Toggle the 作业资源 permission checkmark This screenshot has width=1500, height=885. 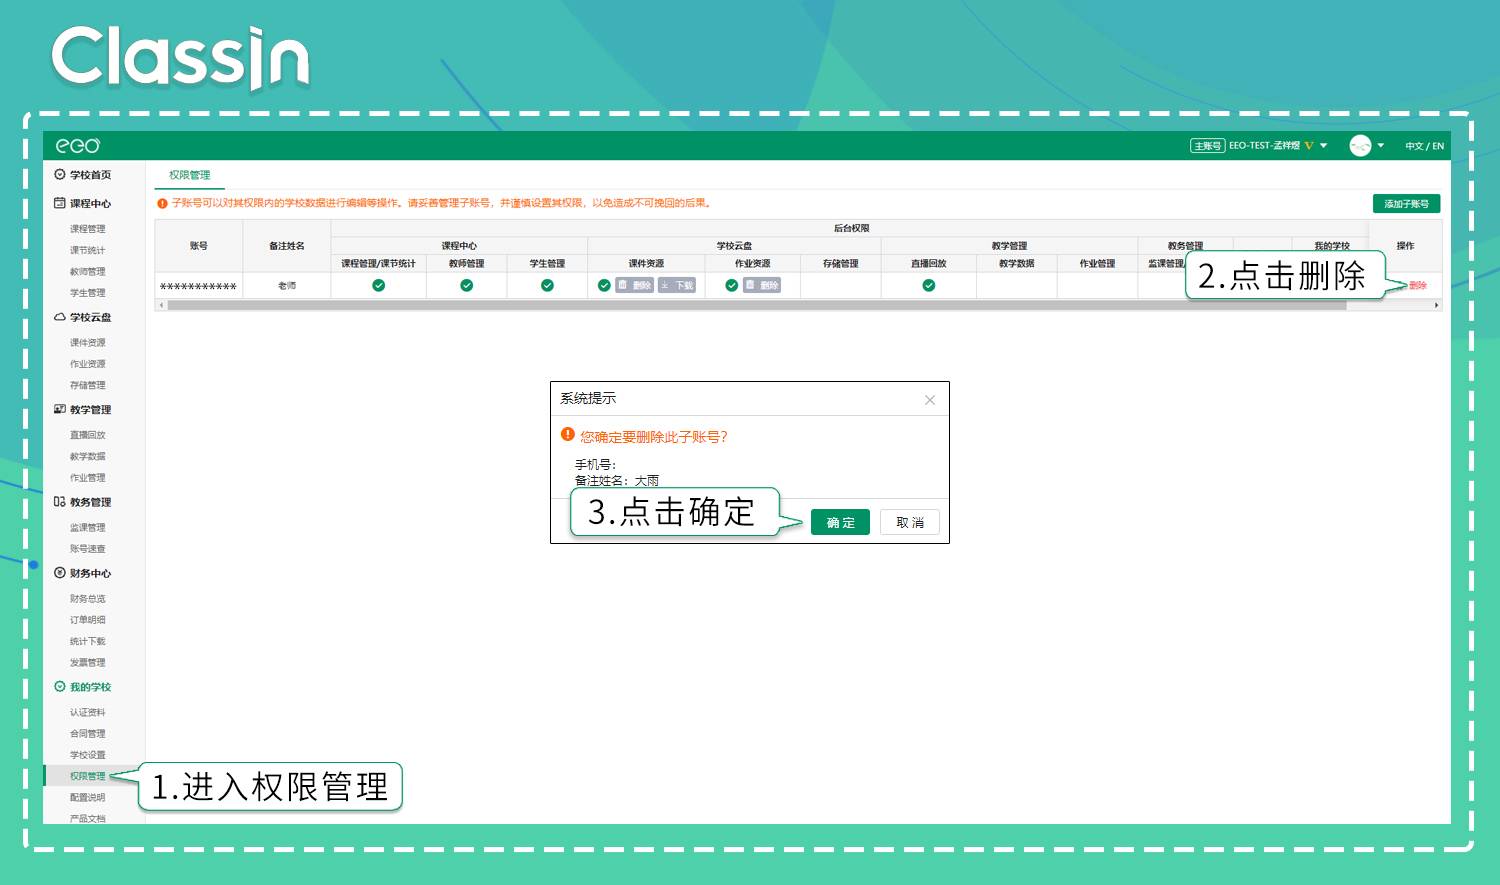731,285
